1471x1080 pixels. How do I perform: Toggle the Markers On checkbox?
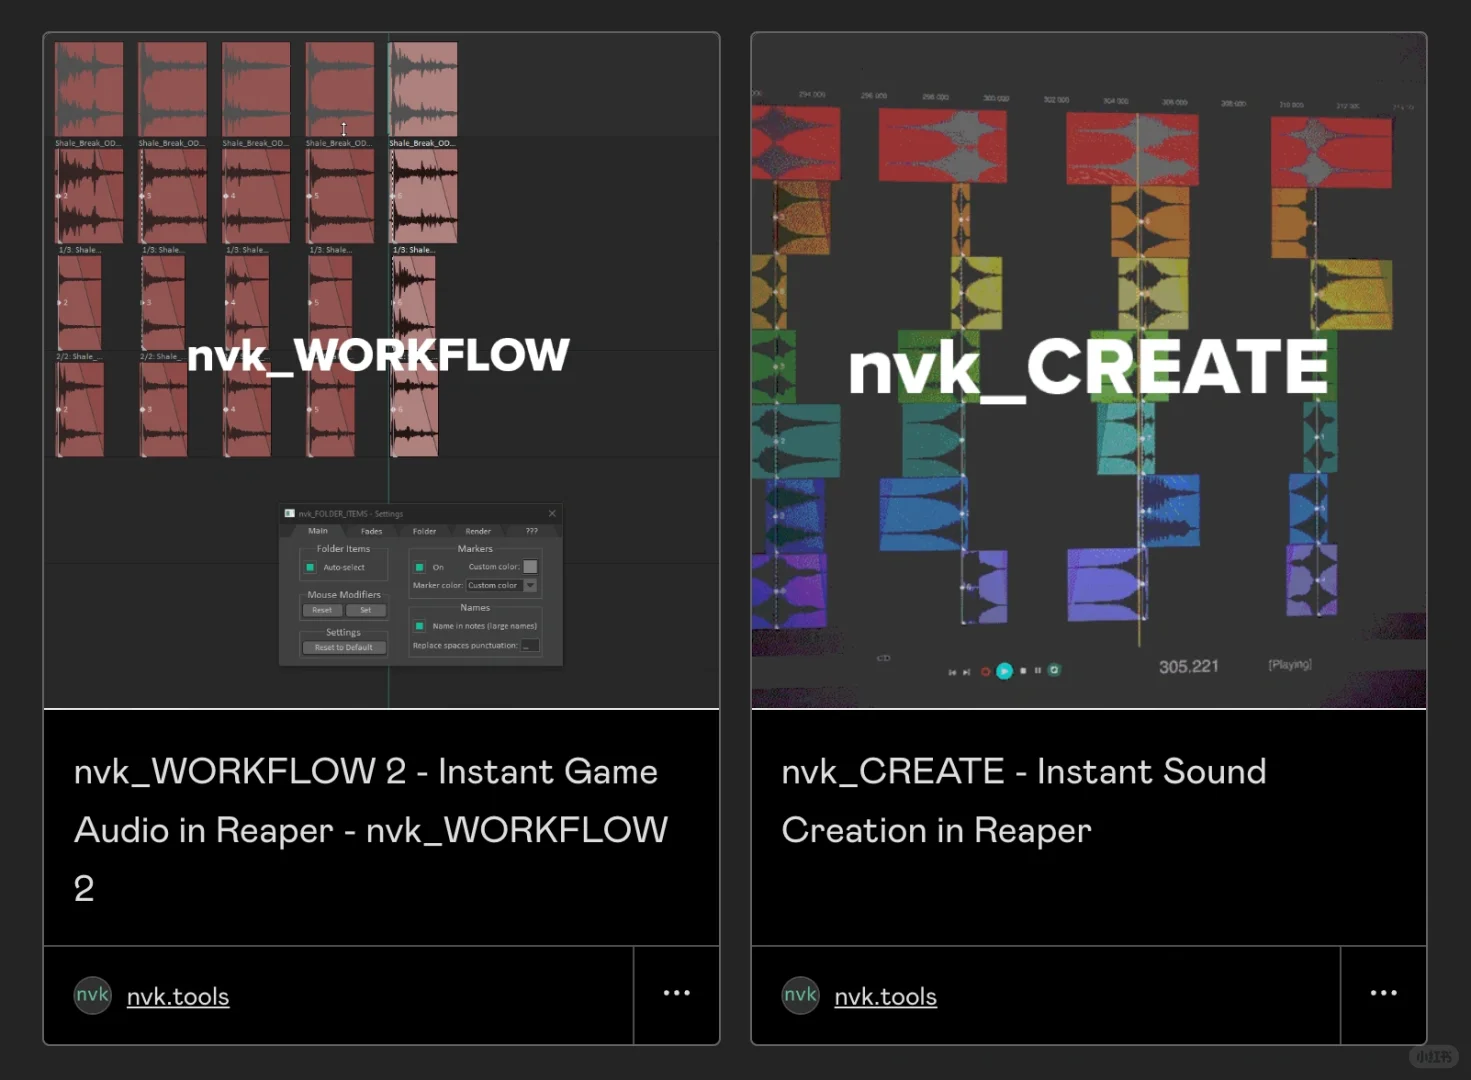coord(420,567)
